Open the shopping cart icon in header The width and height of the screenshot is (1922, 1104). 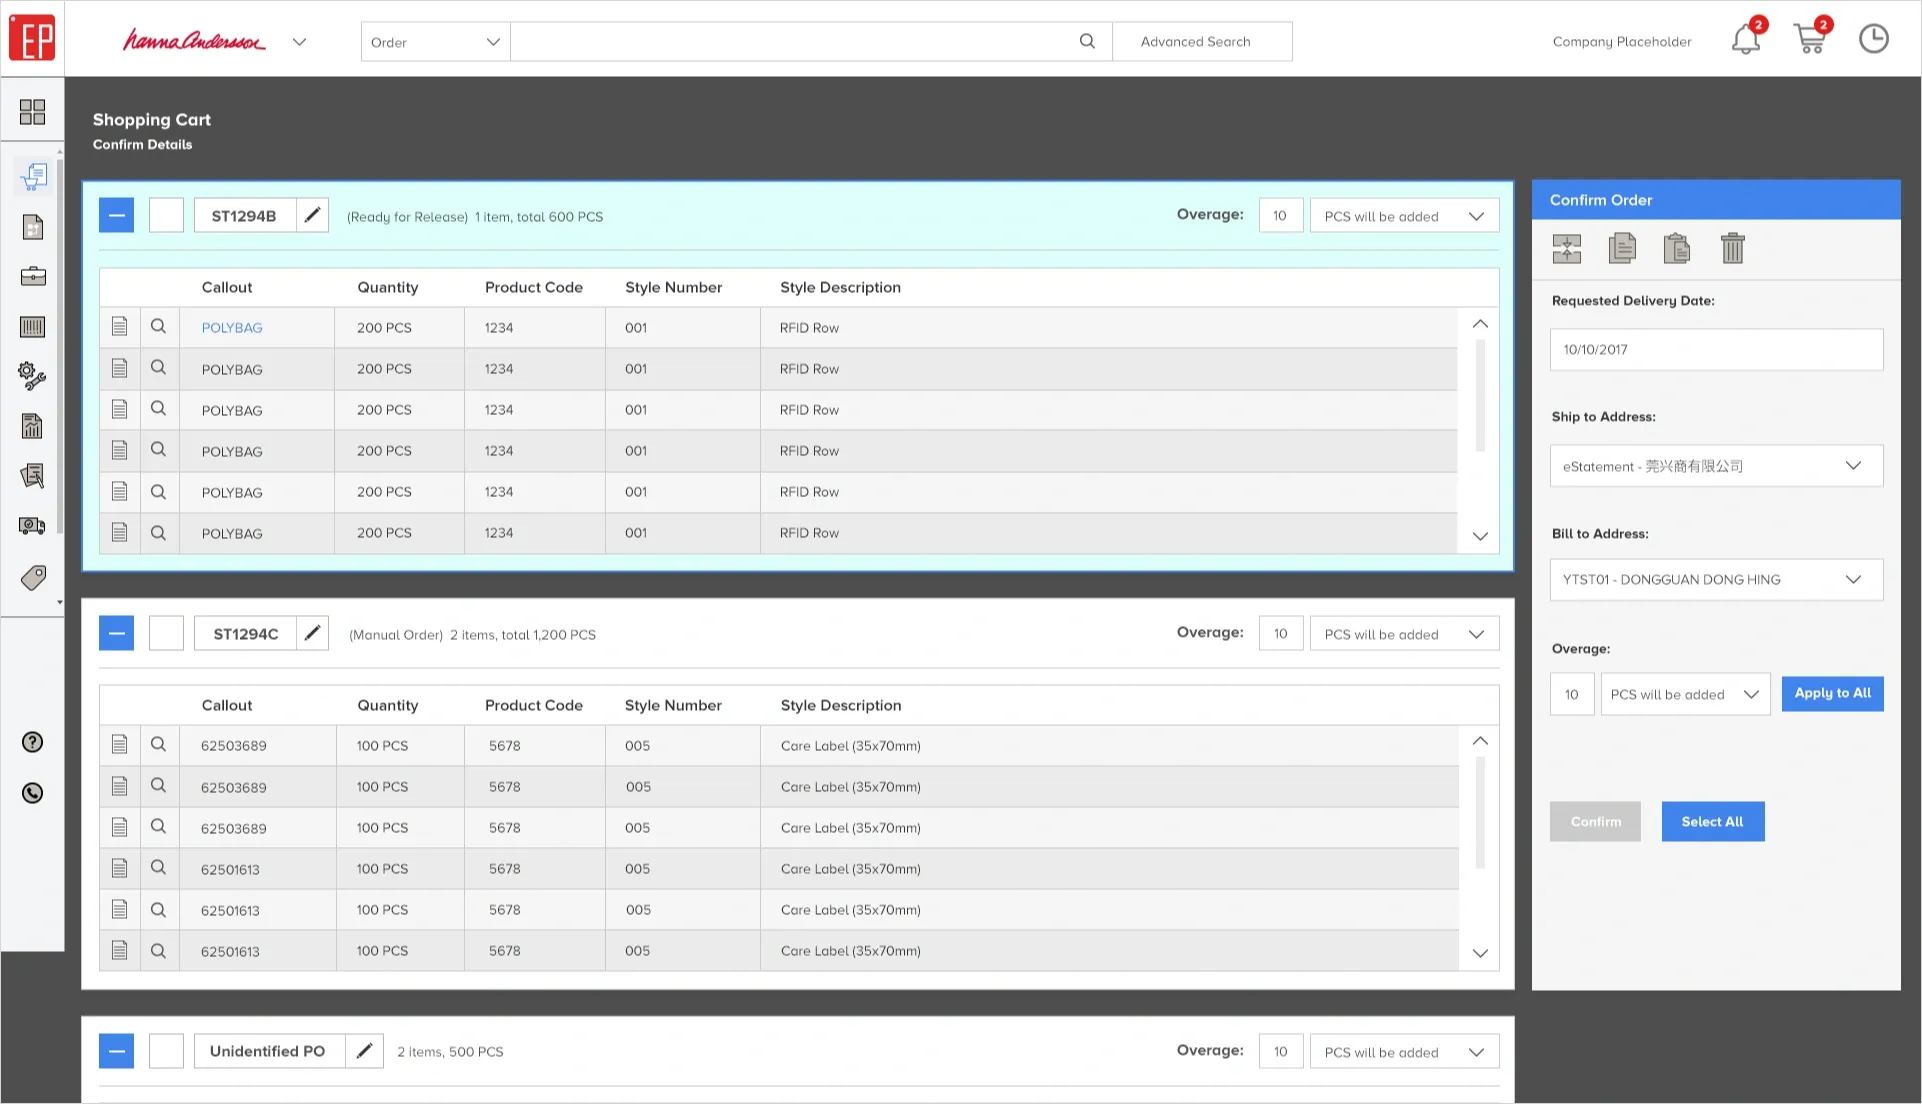pyautogui.click(x=1810, y=40)
